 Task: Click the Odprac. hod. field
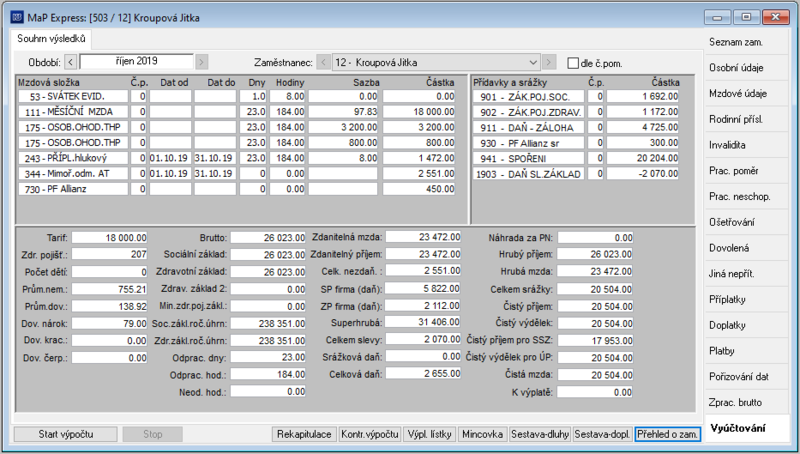(x=268, y=374)
